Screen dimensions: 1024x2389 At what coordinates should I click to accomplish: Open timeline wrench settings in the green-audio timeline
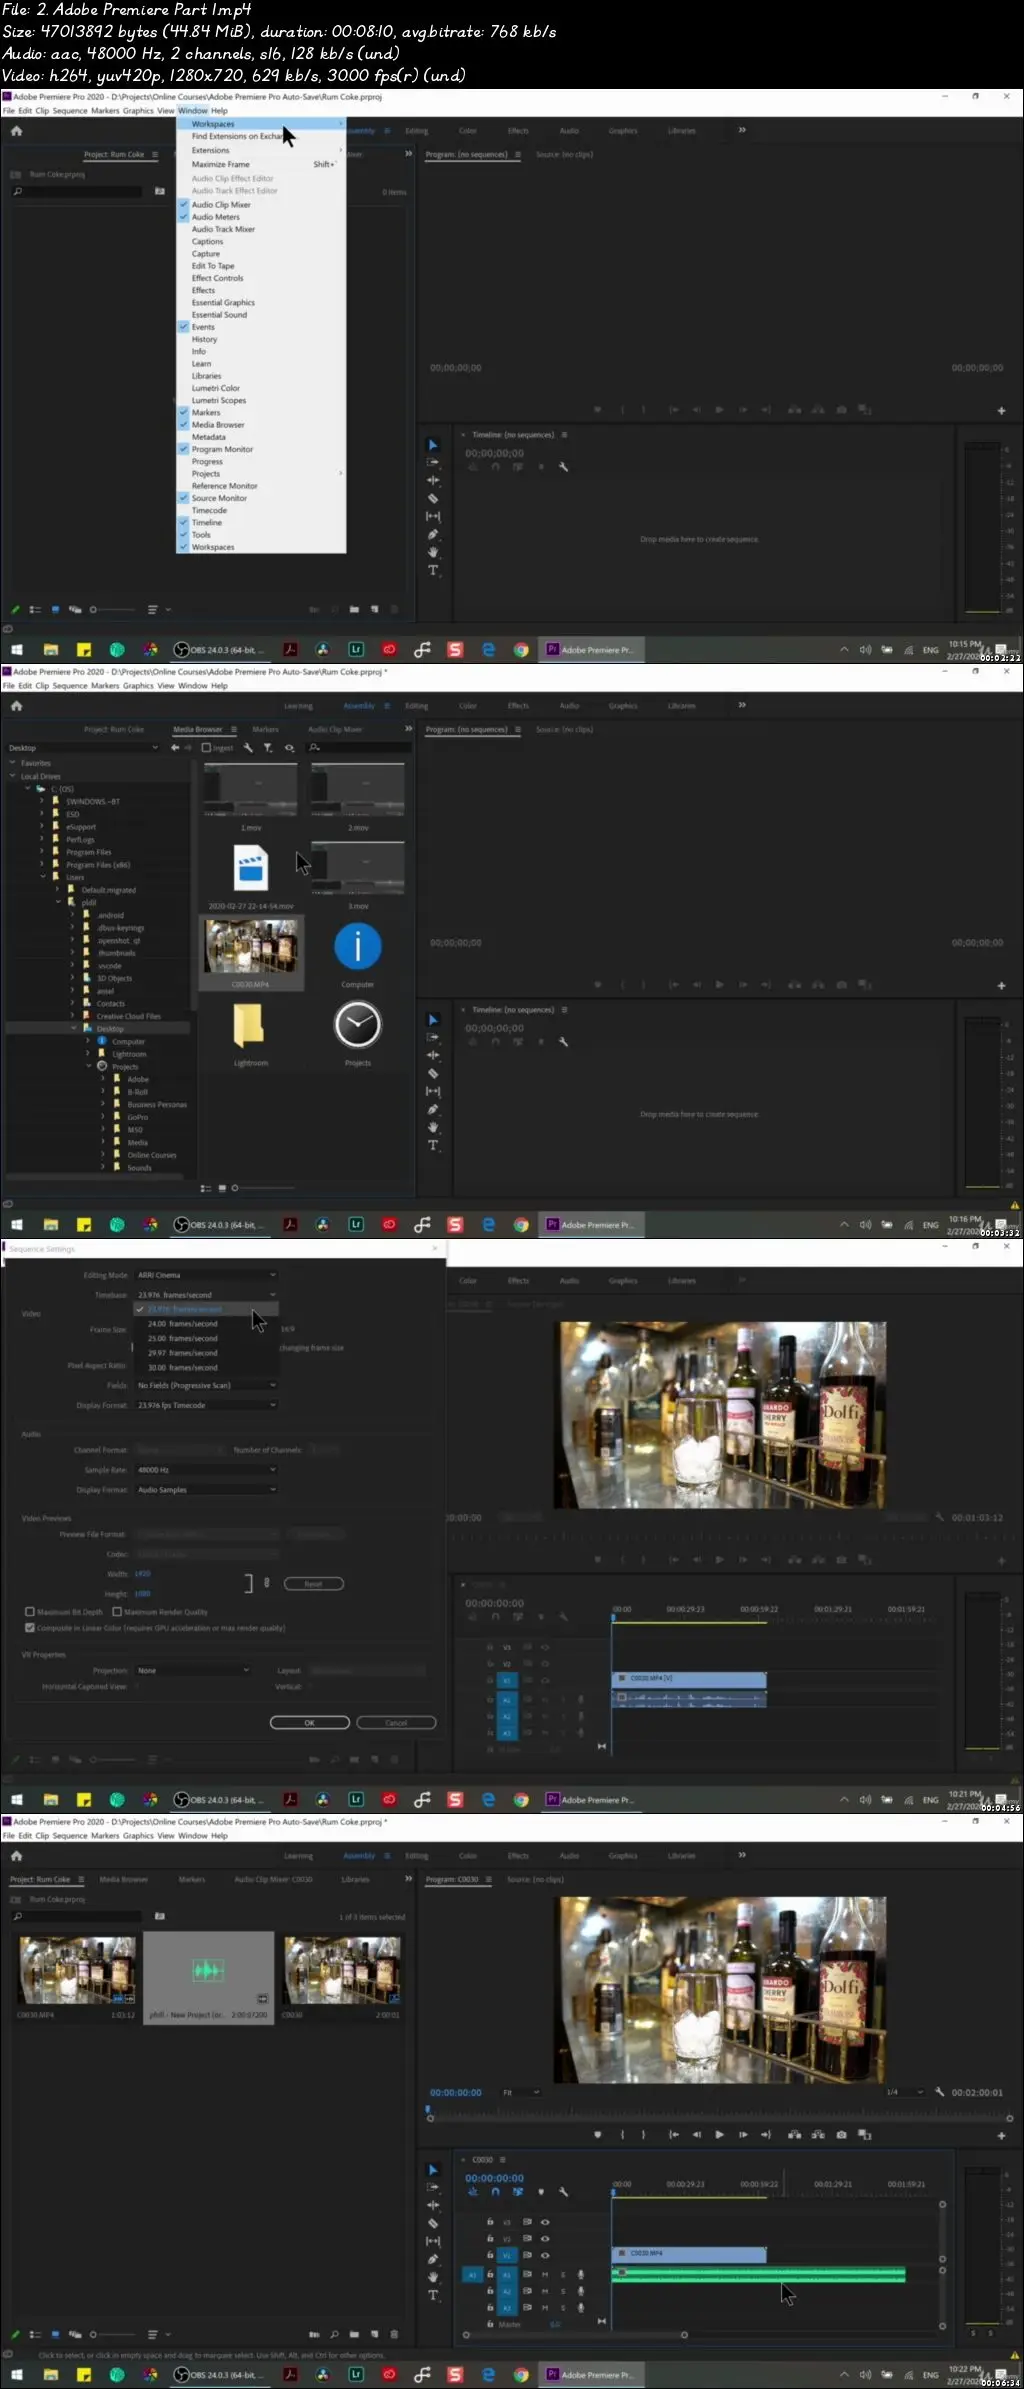[x=563, y=2191]
